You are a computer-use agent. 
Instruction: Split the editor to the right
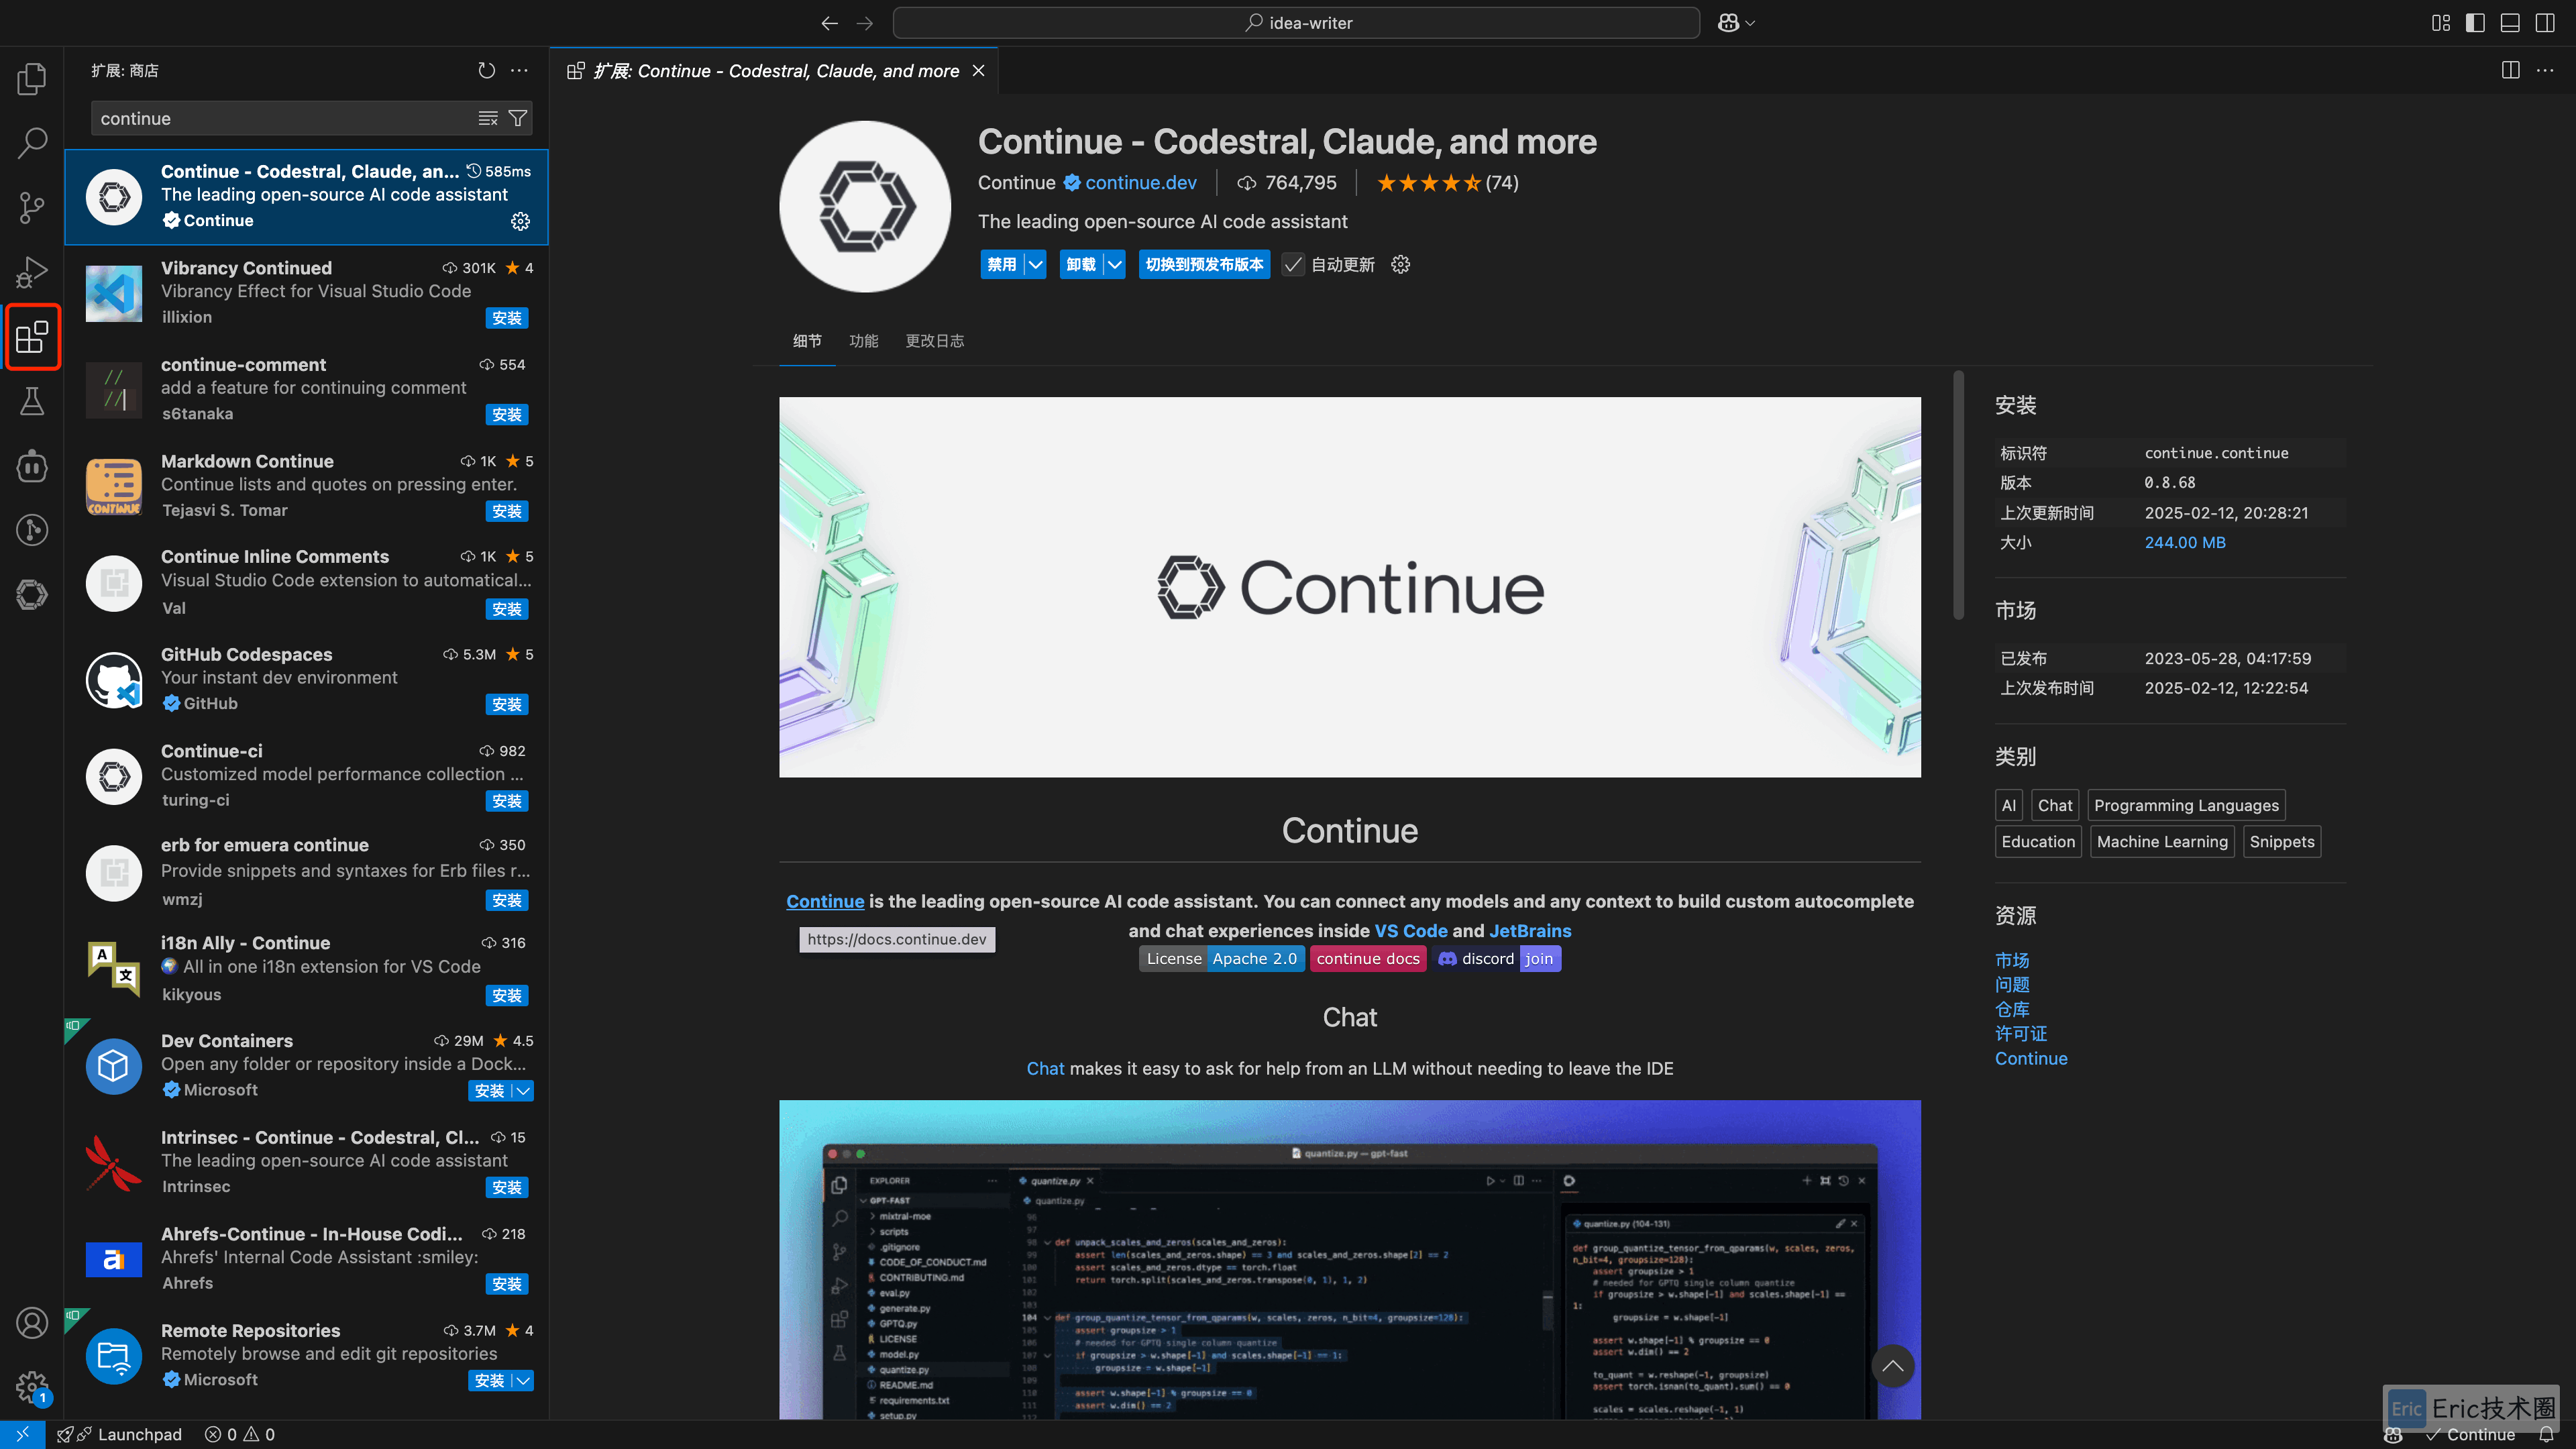click(x=2510, y=70)
